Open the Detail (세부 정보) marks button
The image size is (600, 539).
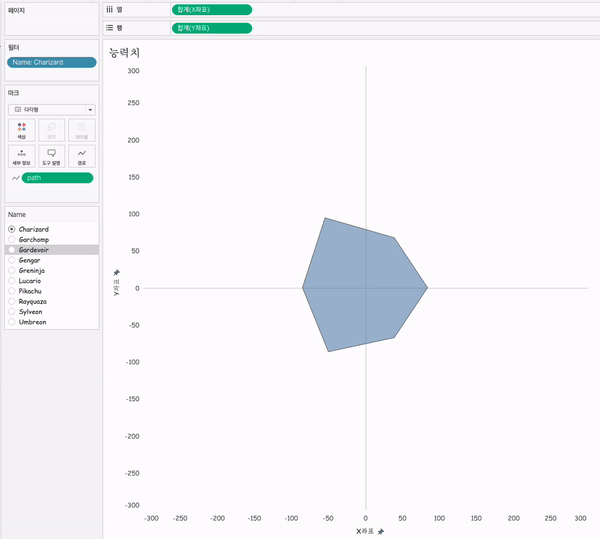point(22,156)
